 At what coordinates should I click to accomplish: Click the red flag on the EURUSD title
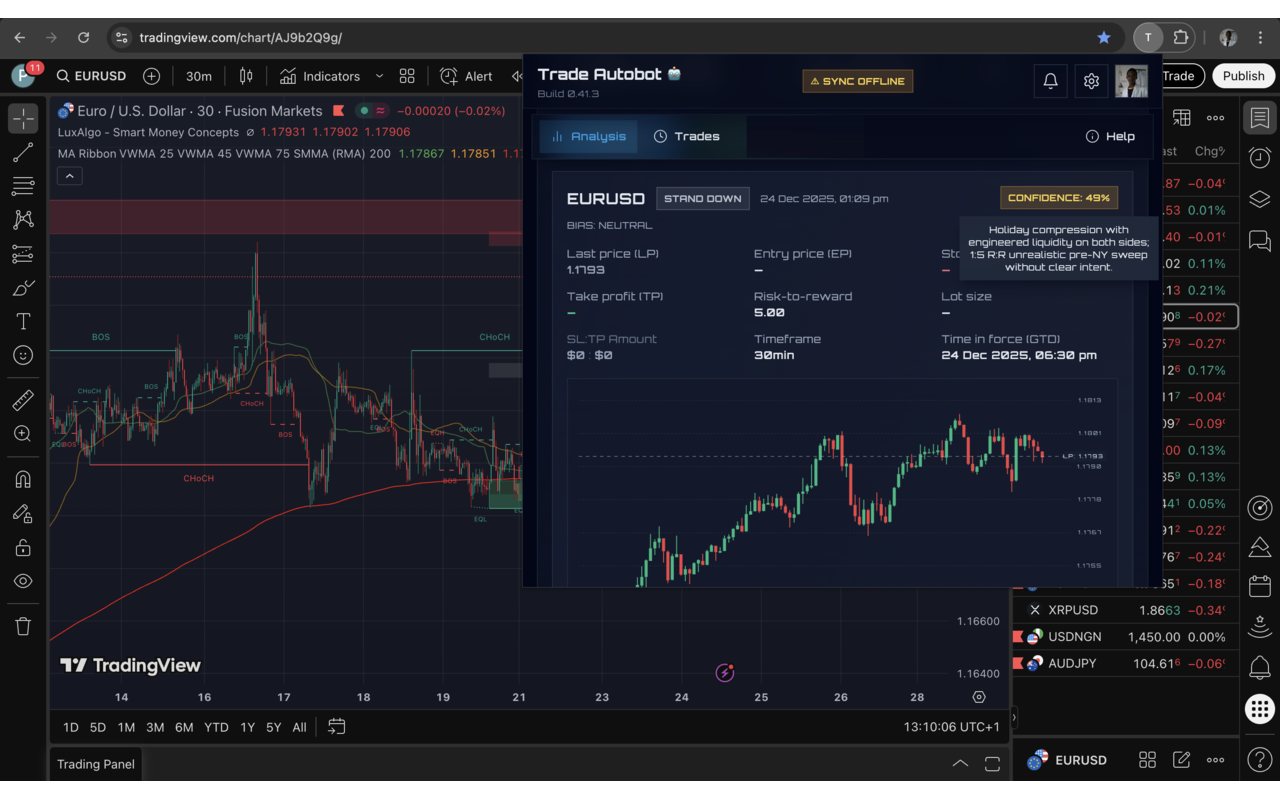(339, 111)
